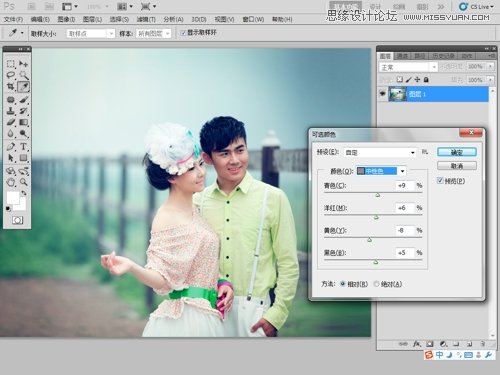
Task: Select the Eraser tool
Action: 11,122
